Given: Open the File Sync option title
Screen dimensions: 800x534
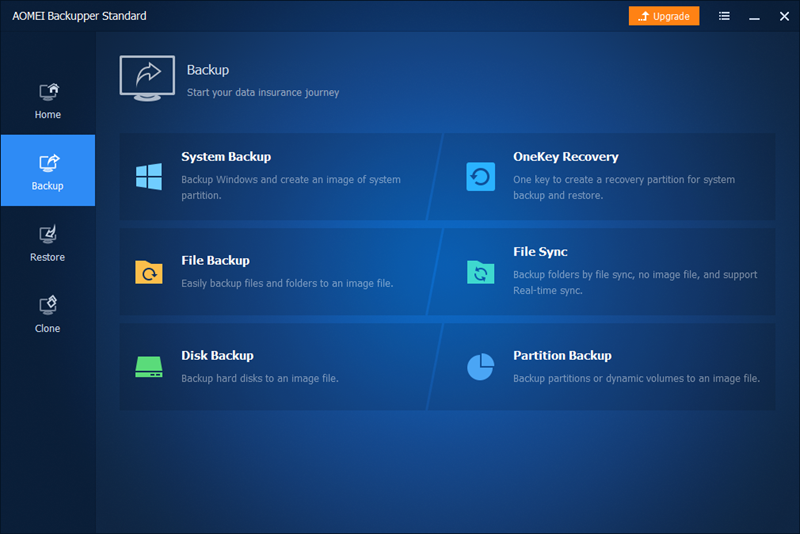Looking at the screenshot, I should [540, 252].
